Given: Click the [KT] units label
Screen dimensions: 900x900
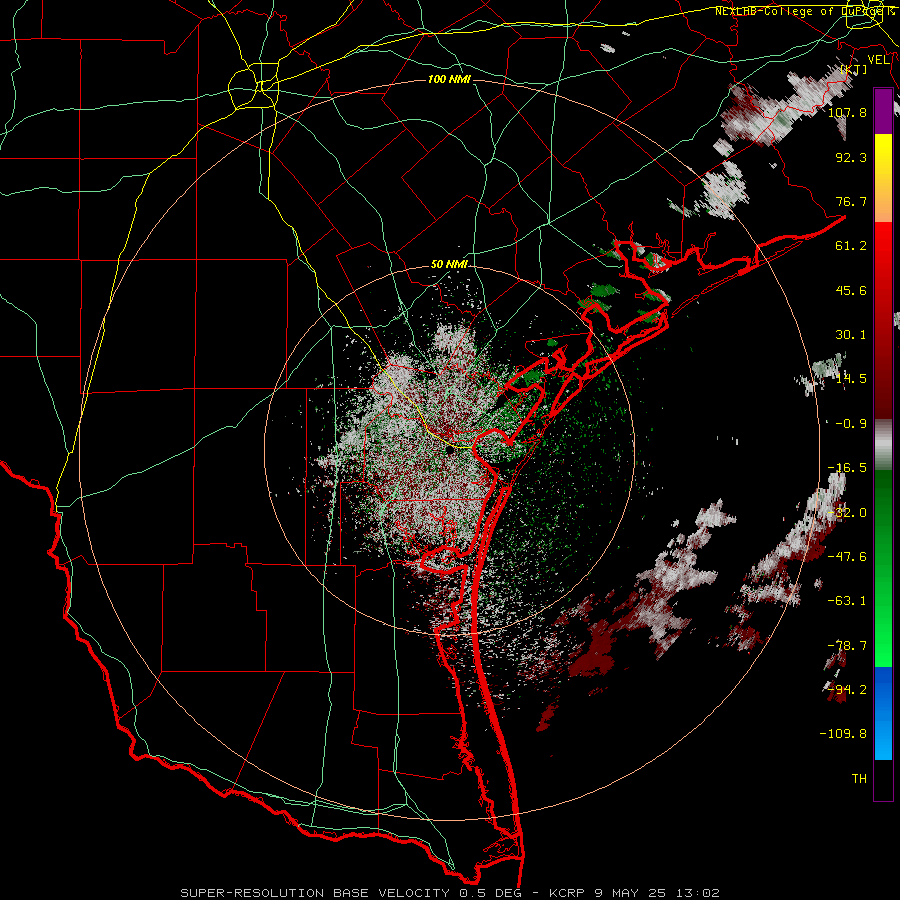Looking at the screenshot, I should [x=854, y=69].
